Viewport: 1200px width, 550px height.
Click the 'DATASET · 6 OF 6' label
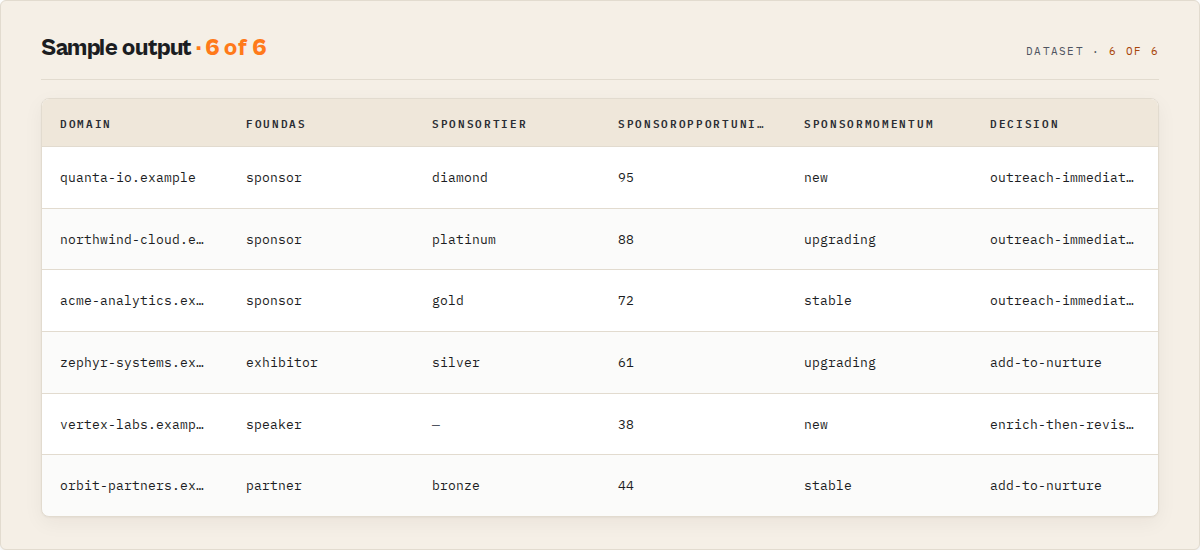1092,51
